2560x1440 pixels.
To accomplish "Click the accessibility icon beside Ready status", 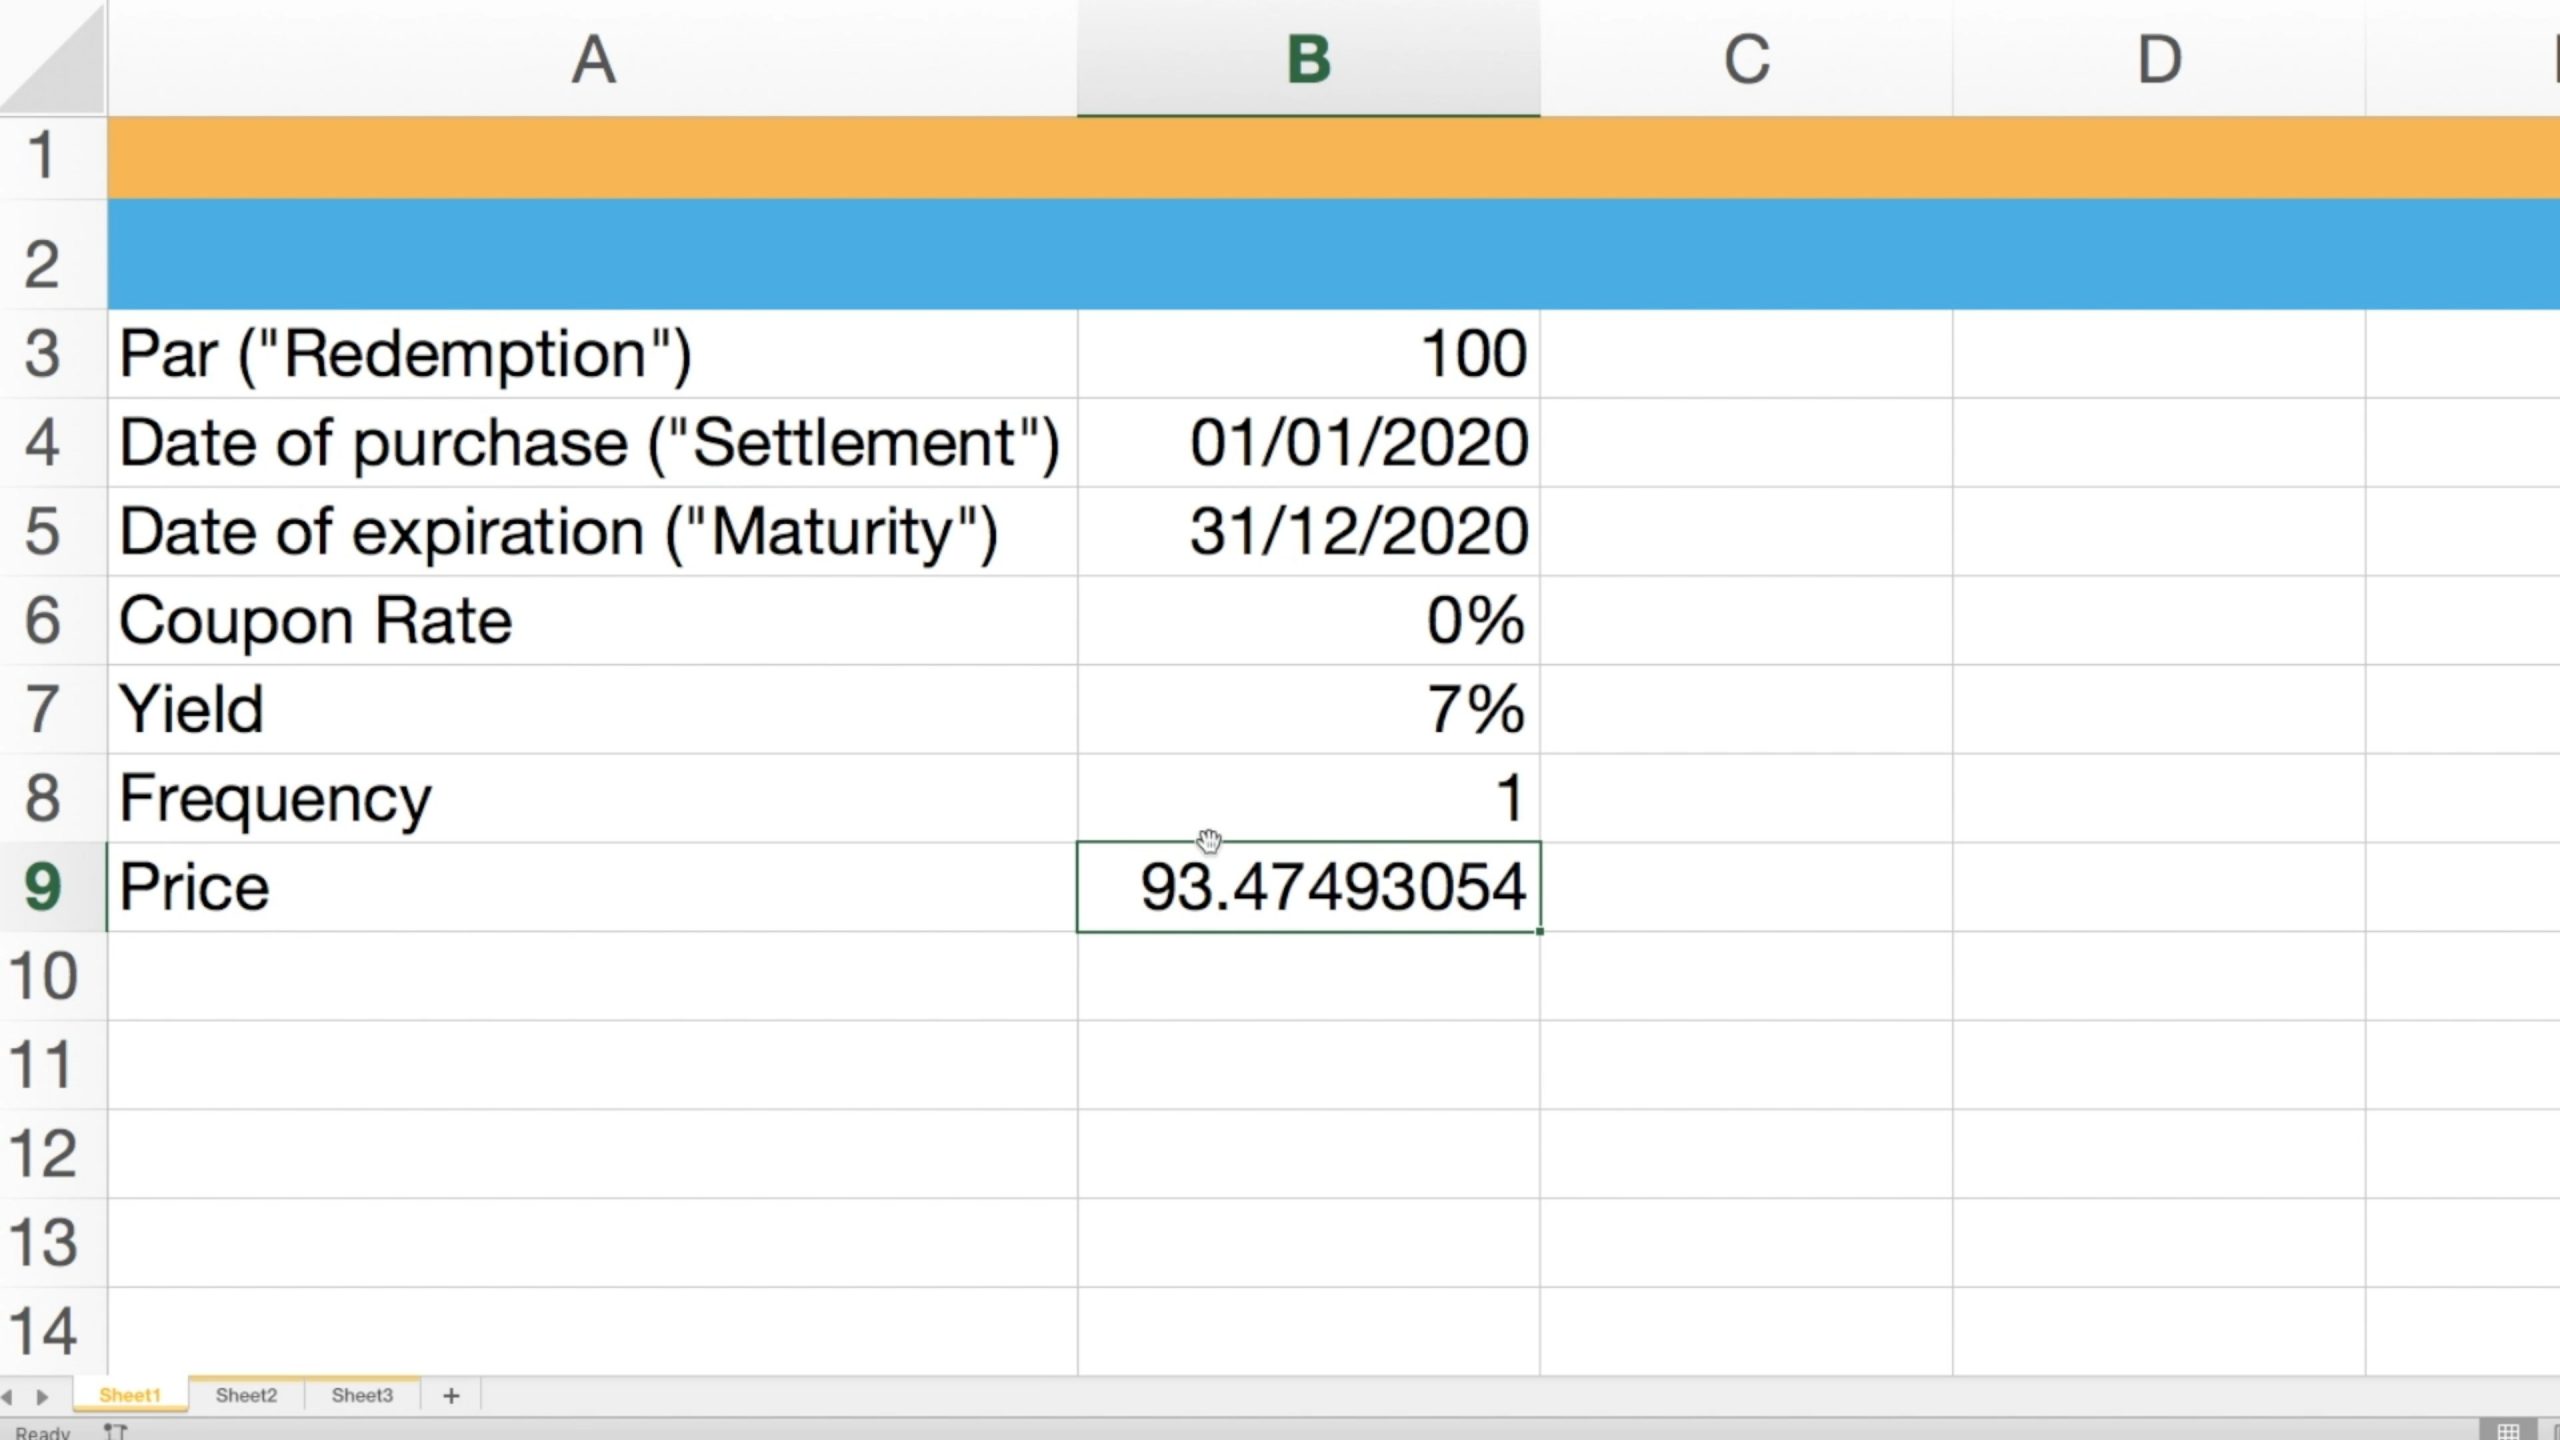I will 115,1432.
